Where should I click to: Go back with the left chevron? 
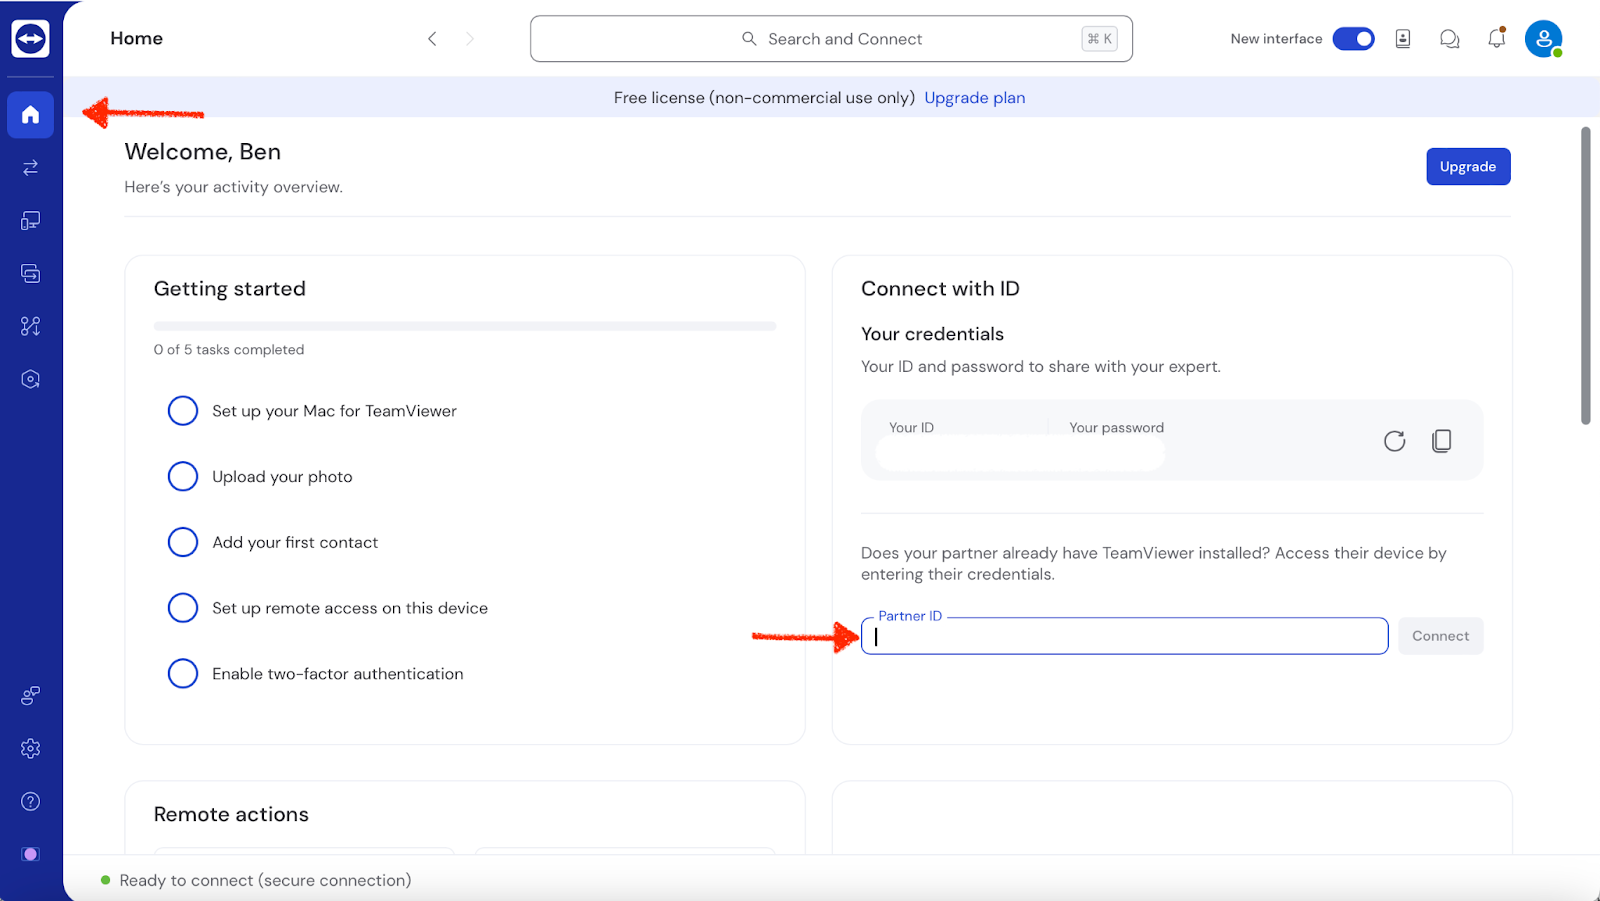[x=432, y=39]
